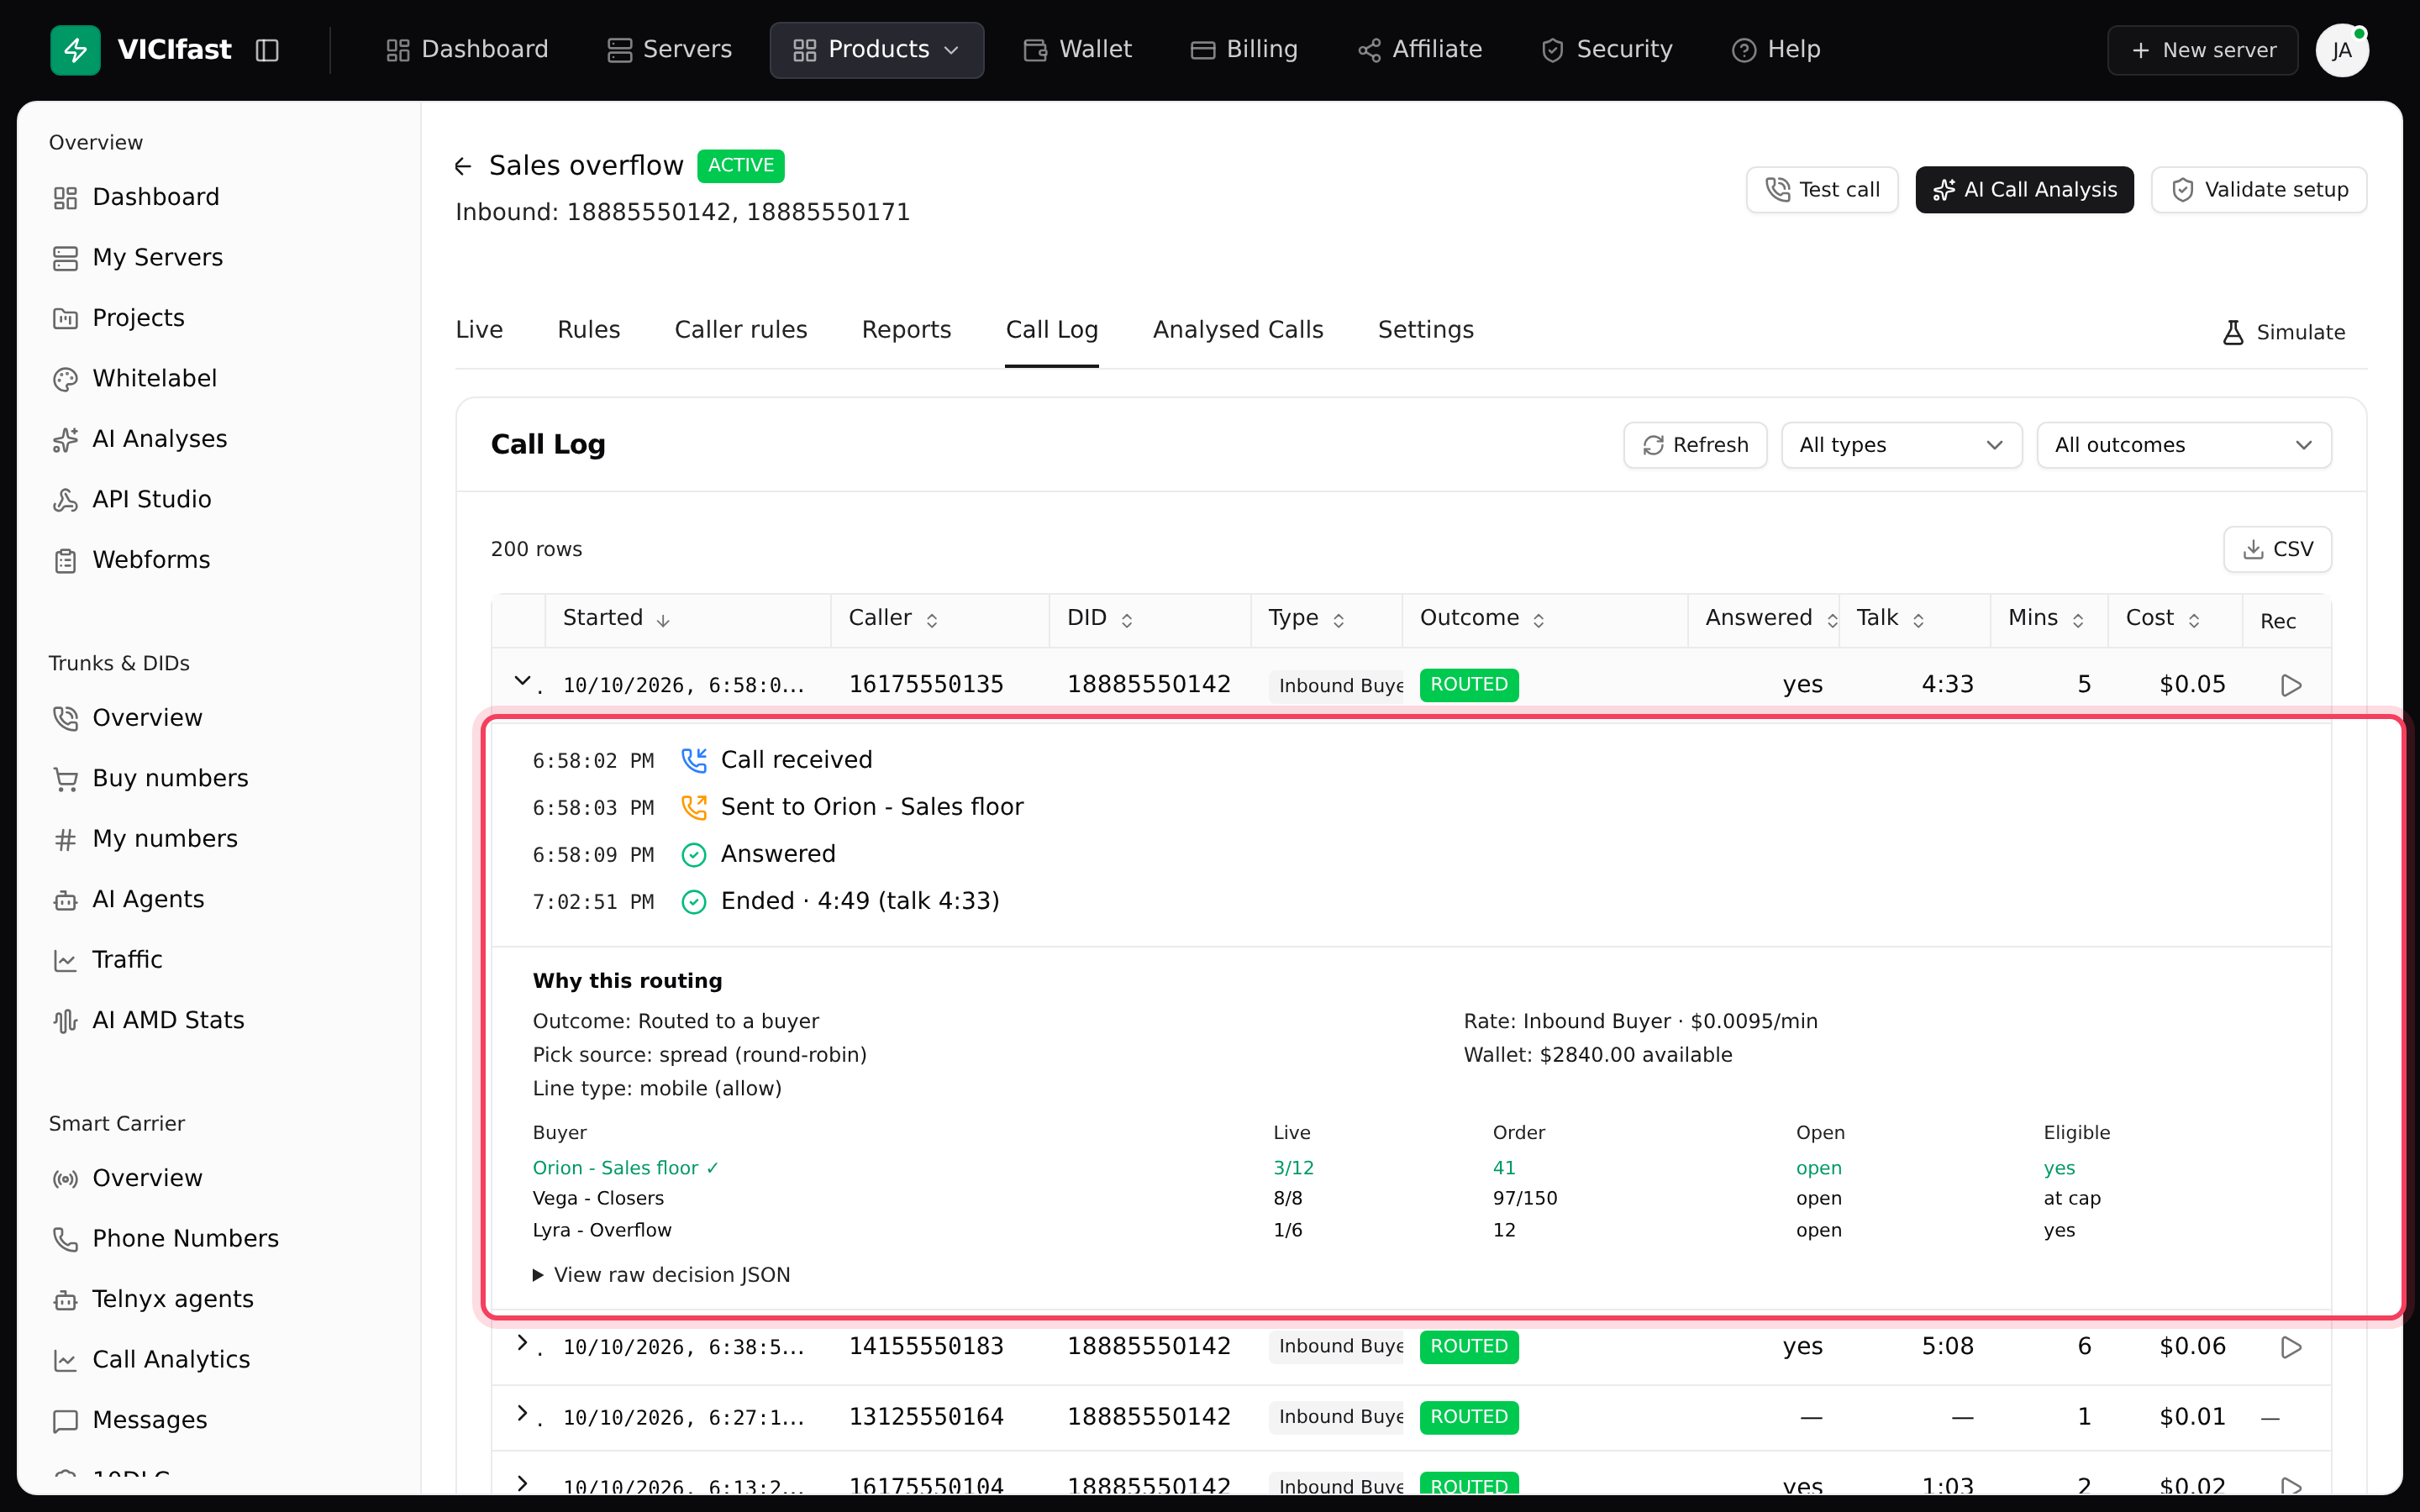Screen dimensions: 2420x1512
Task: Click the Simulate button
Action: pos(2283,332)
